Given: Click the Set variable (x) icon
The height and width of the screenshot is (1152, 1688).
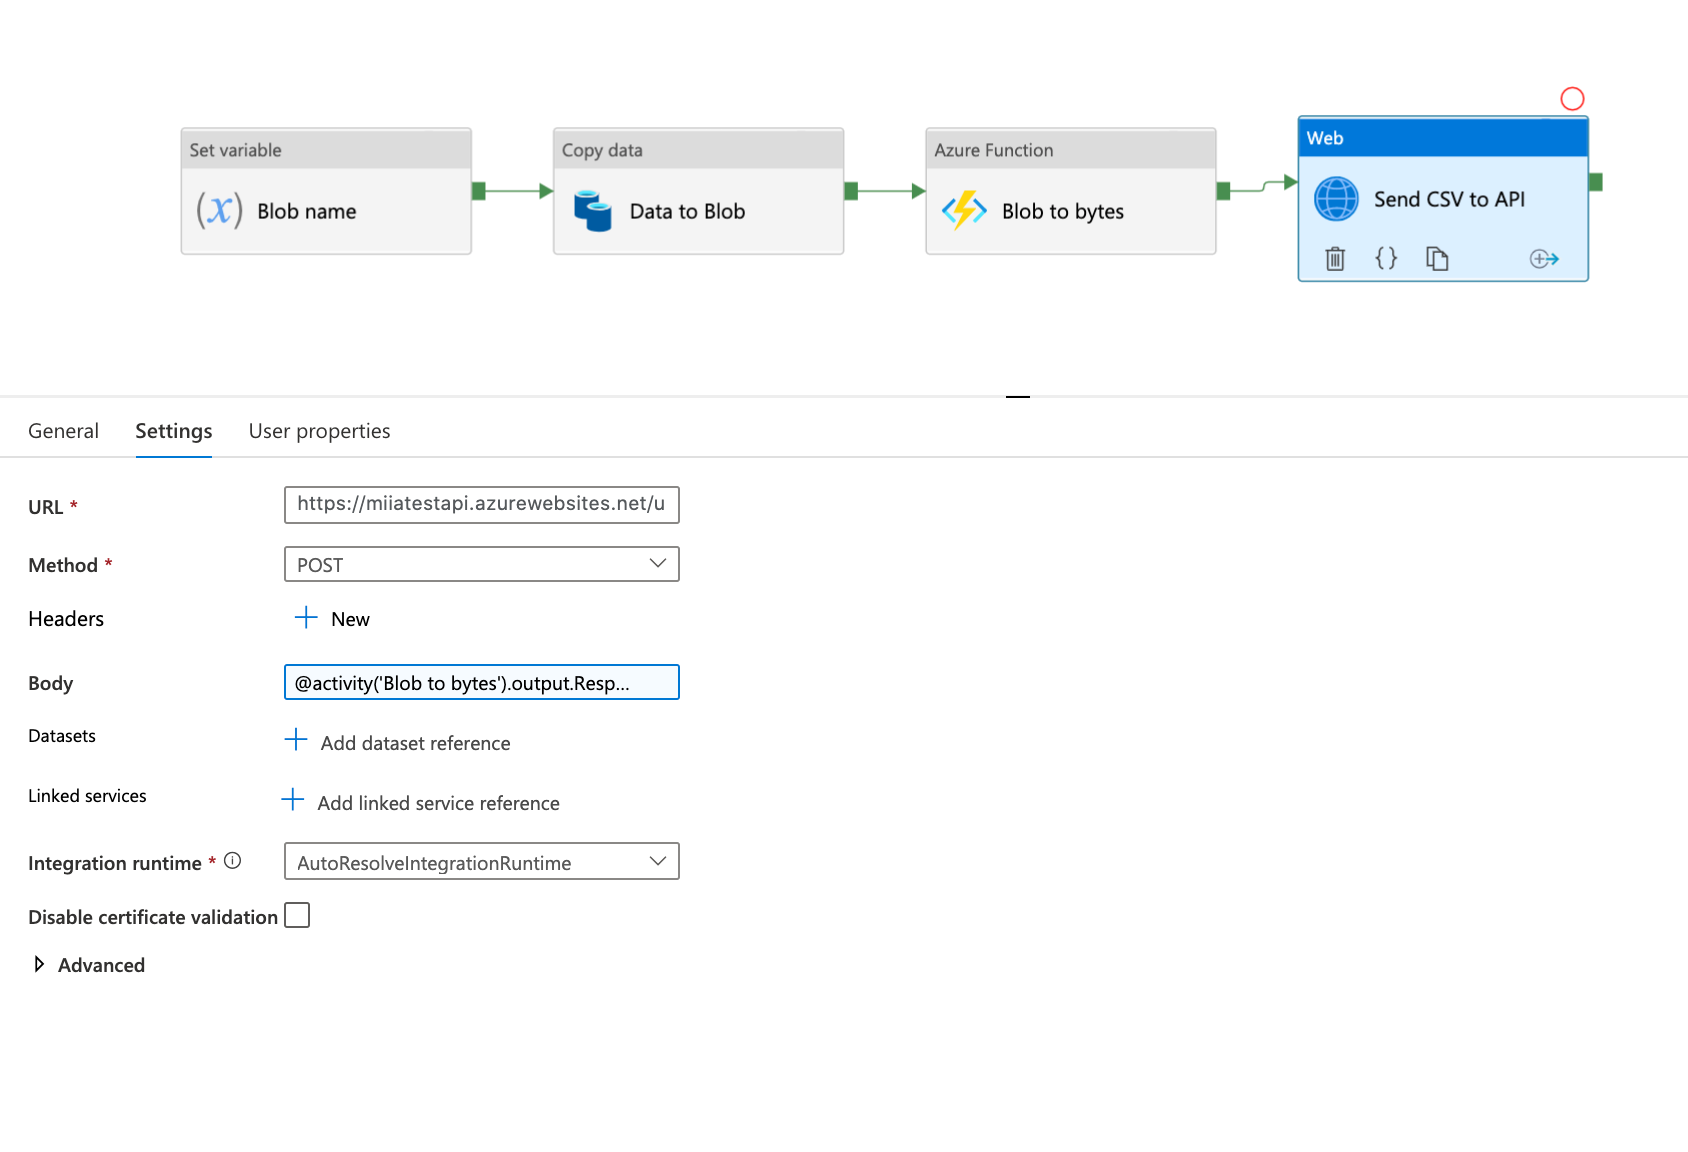Looking at the screenshot, I should click(219, 211).
